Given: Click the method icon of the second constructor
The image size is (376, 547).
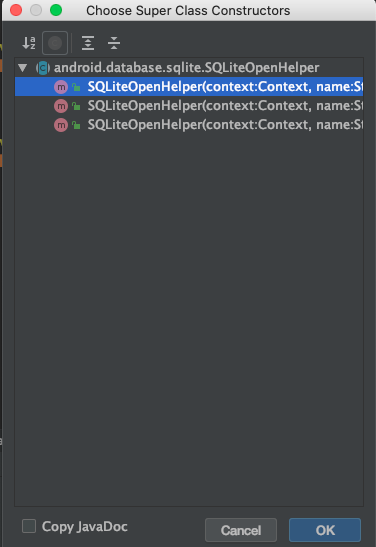Looking at the screenshot, I should pos(61,106).
